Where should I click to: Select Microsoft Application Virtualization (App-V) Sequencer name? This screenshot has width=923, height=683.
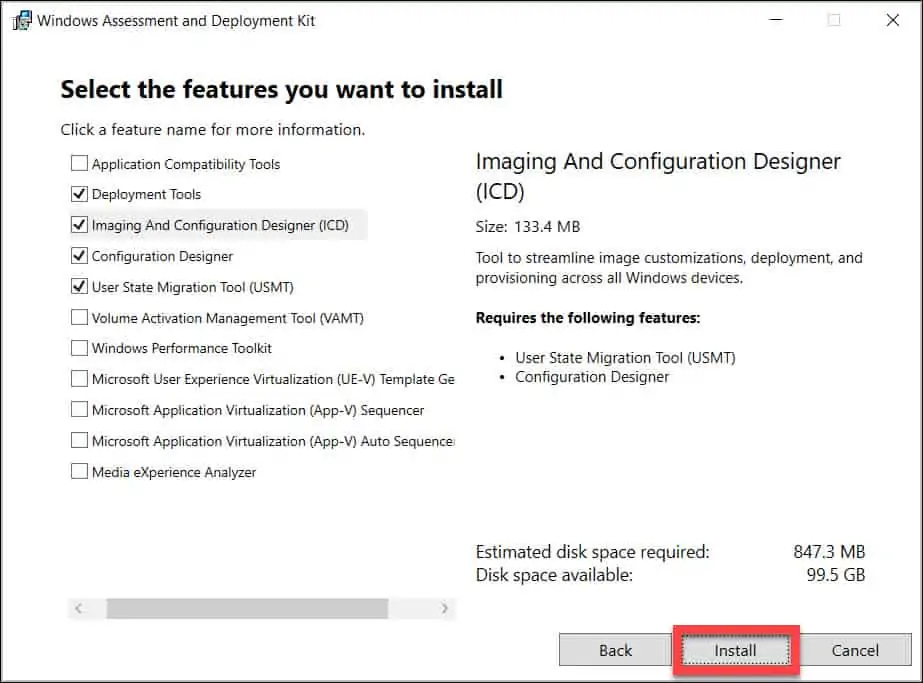pyautogui.click(x=258, y=410)
